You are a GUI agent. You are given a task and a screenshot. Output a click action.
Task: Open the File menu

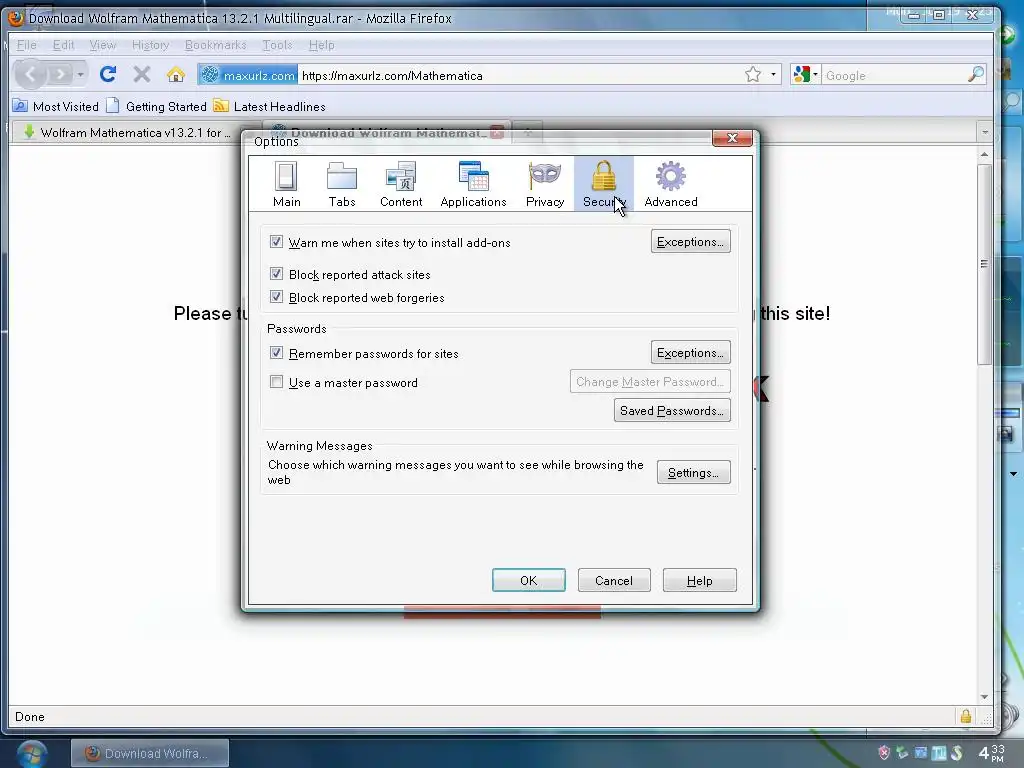pyautogui.click(x=26, y=45)
